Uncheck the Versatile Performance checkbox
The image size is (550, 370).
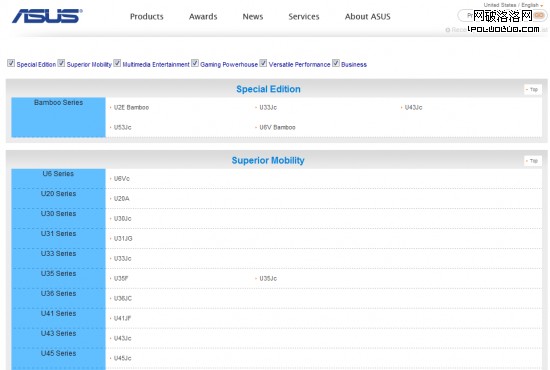pyautogui.click(x=263, y=63)
